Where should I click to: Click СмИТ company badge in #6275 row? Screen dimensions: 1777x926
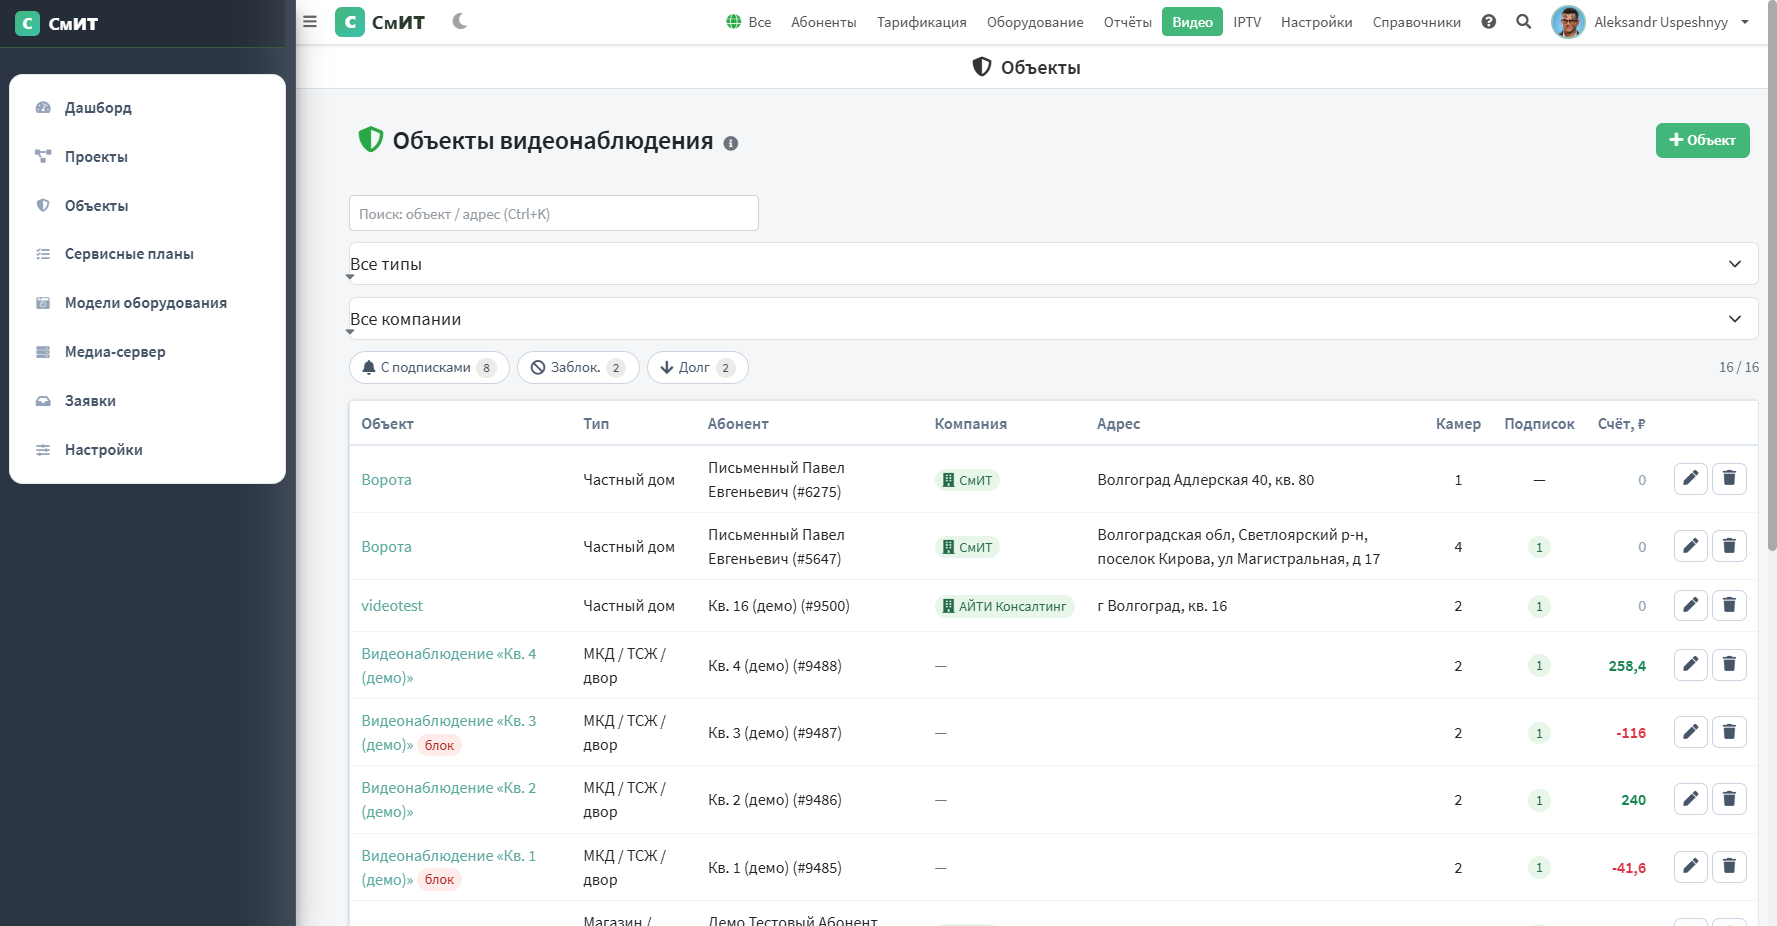[967, 480]
